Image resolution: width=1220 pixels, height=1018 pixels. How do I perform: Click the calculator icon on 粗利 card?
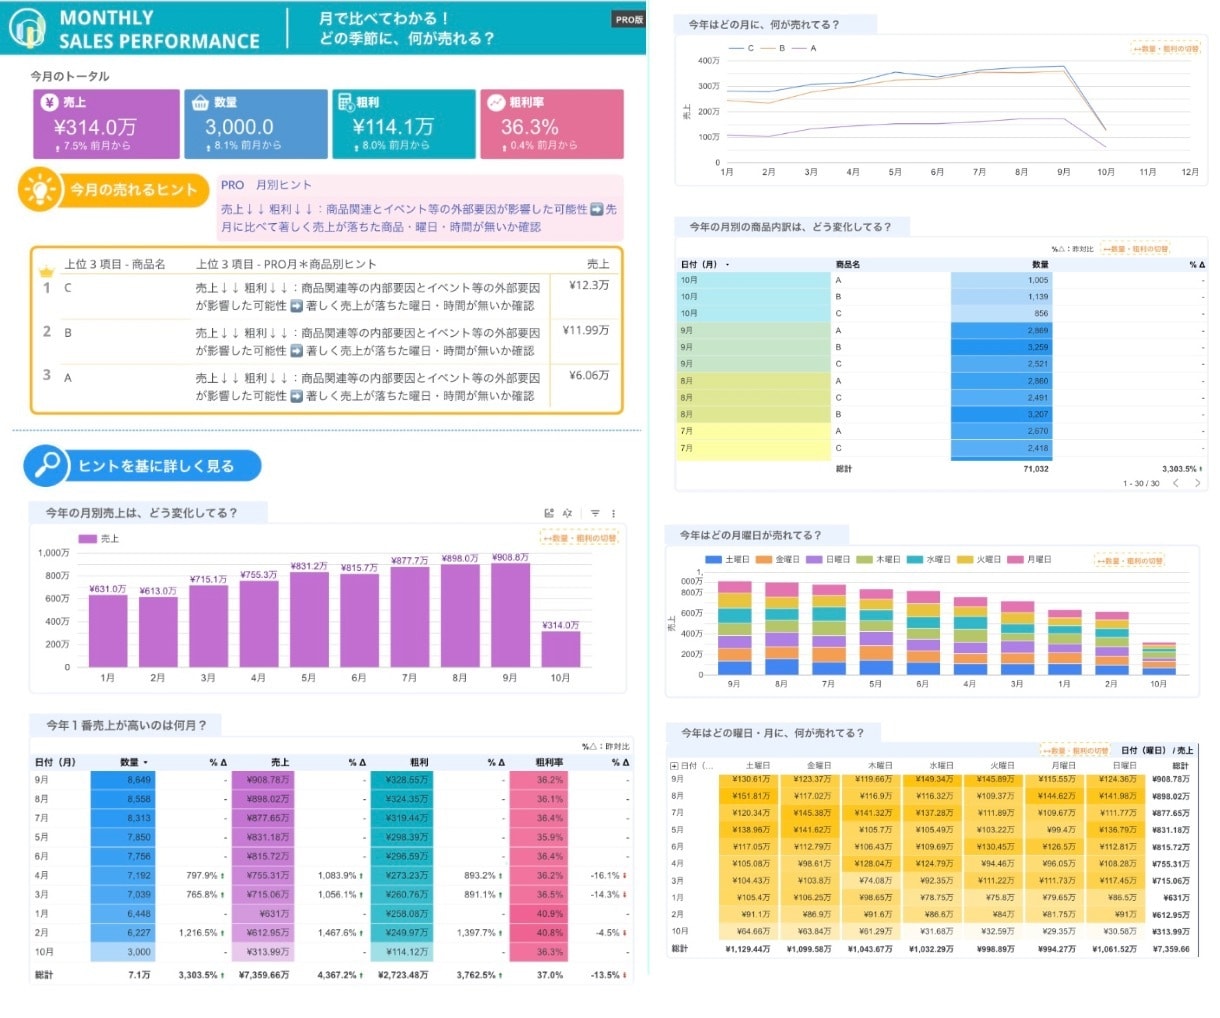tap(346, 102)
